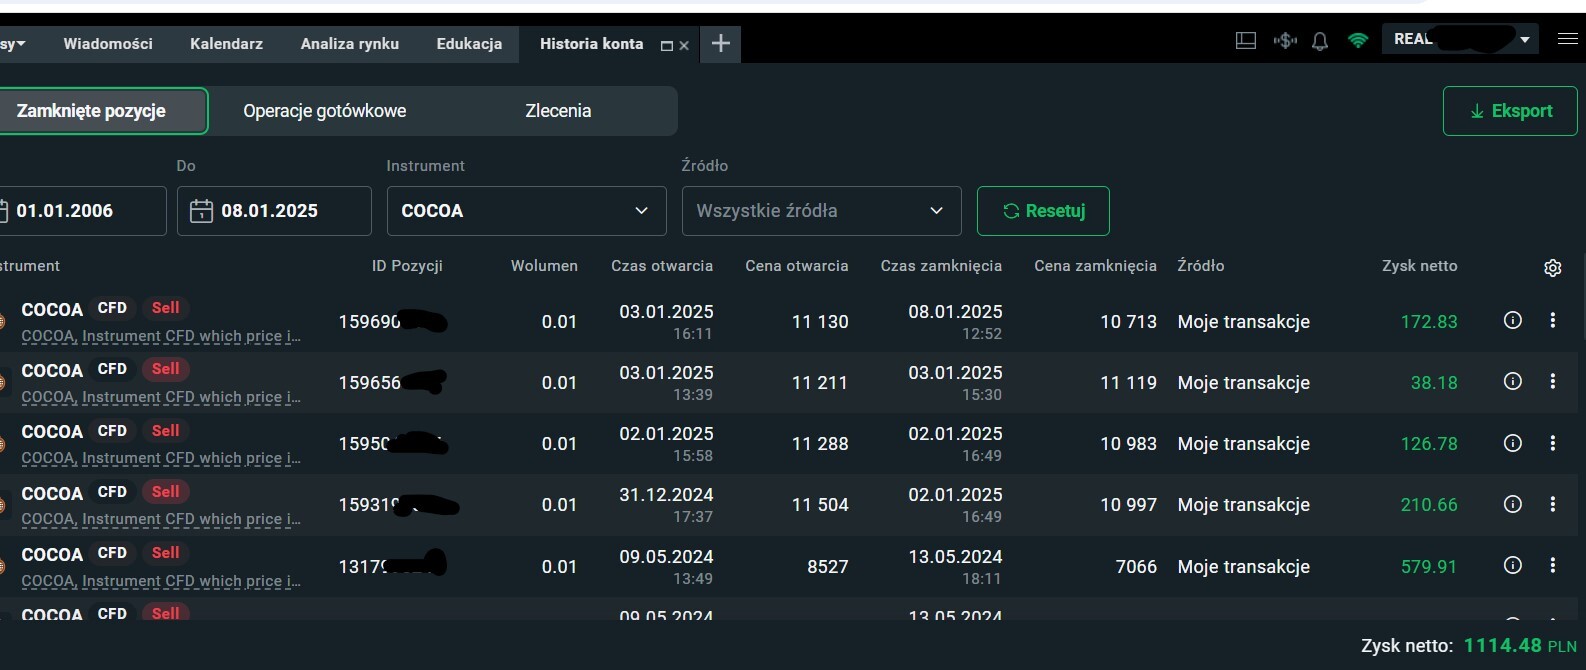Click the end date field 08.01.2025

click(274, 211)
